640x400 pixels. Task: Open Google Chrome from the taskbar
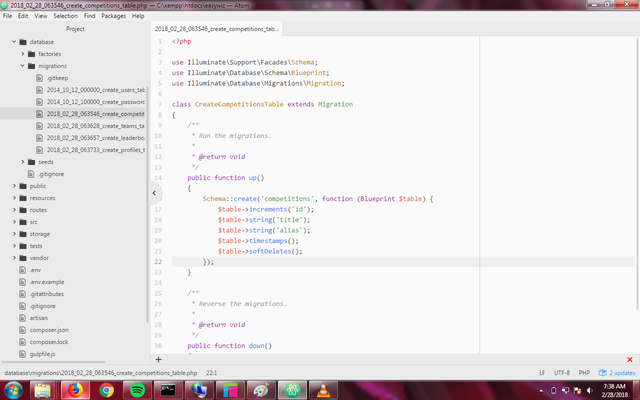coord(107,390)
